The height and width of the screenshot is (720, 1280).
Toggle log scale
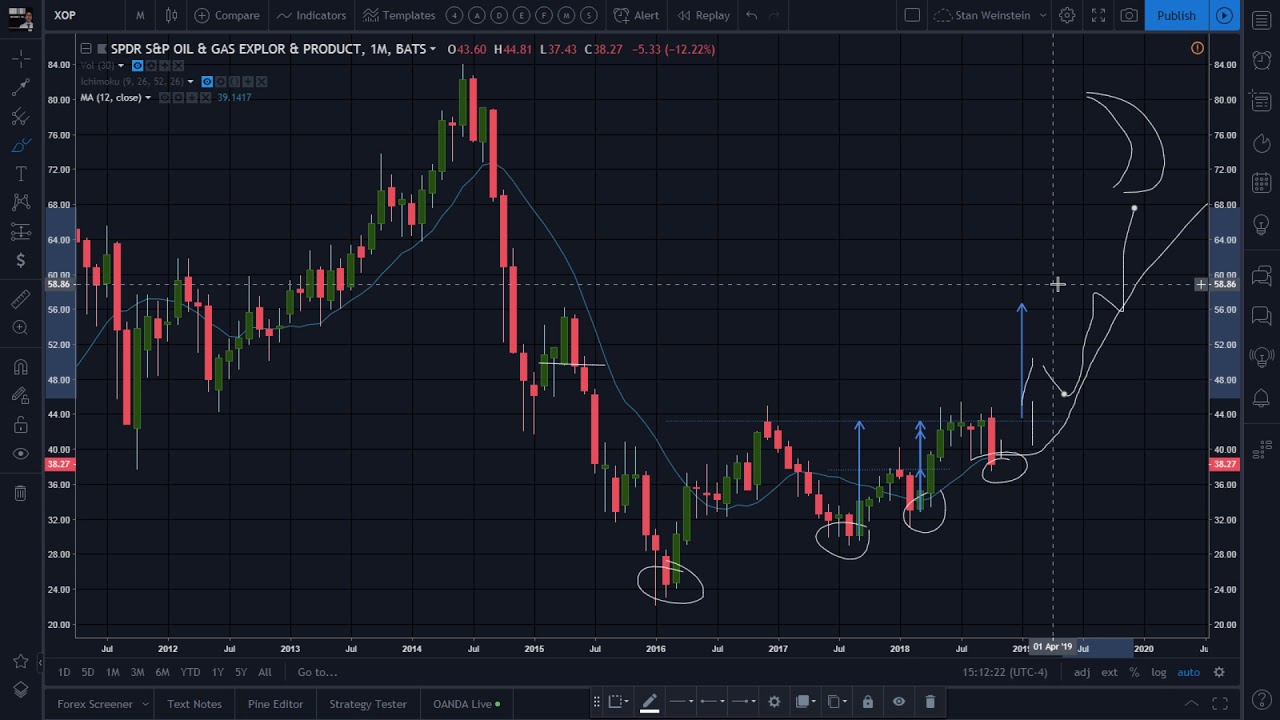pos(1158,672)
